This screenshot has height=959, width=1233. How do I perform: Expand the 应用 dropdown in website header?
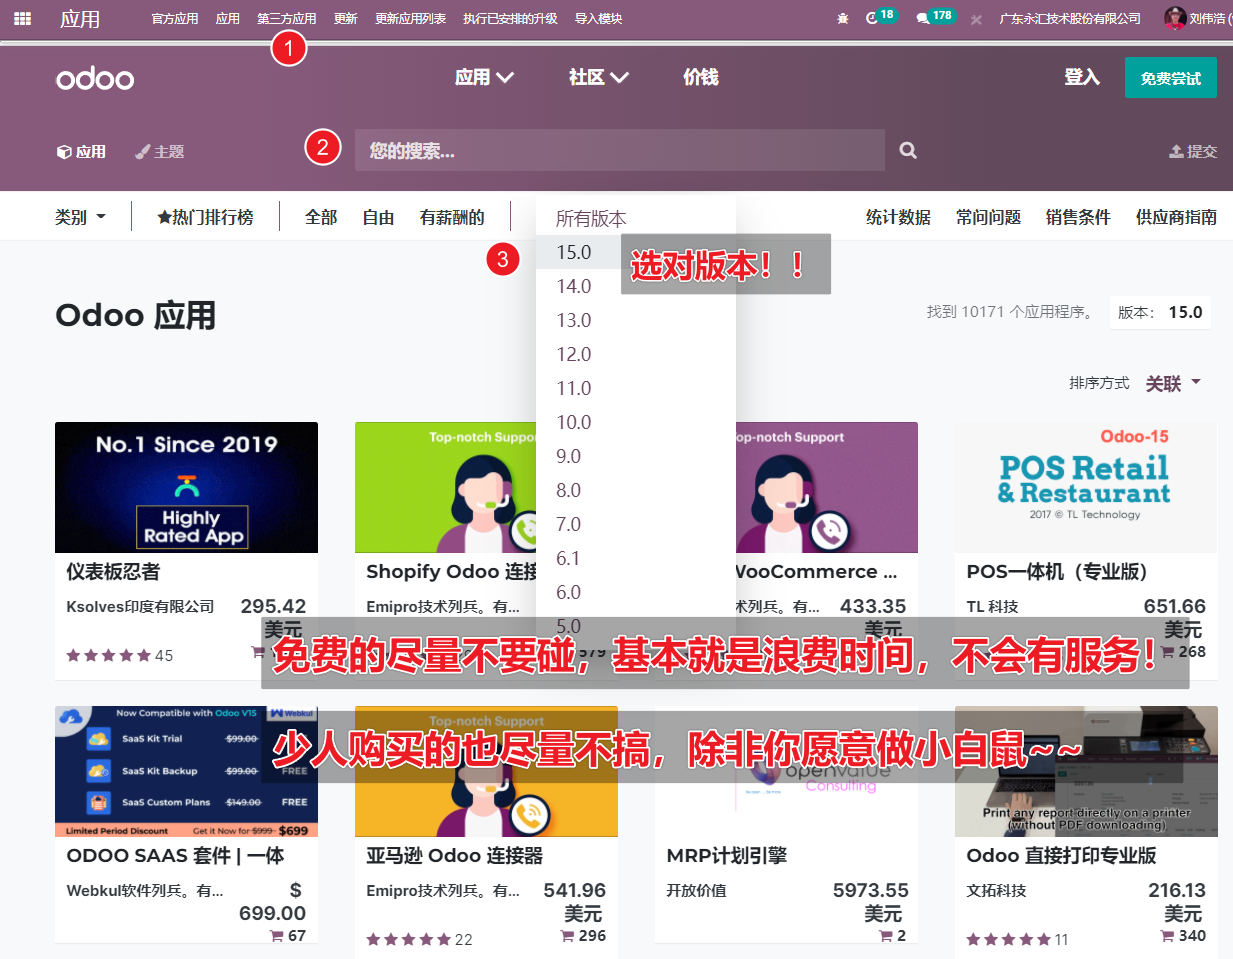pos(484,77)
